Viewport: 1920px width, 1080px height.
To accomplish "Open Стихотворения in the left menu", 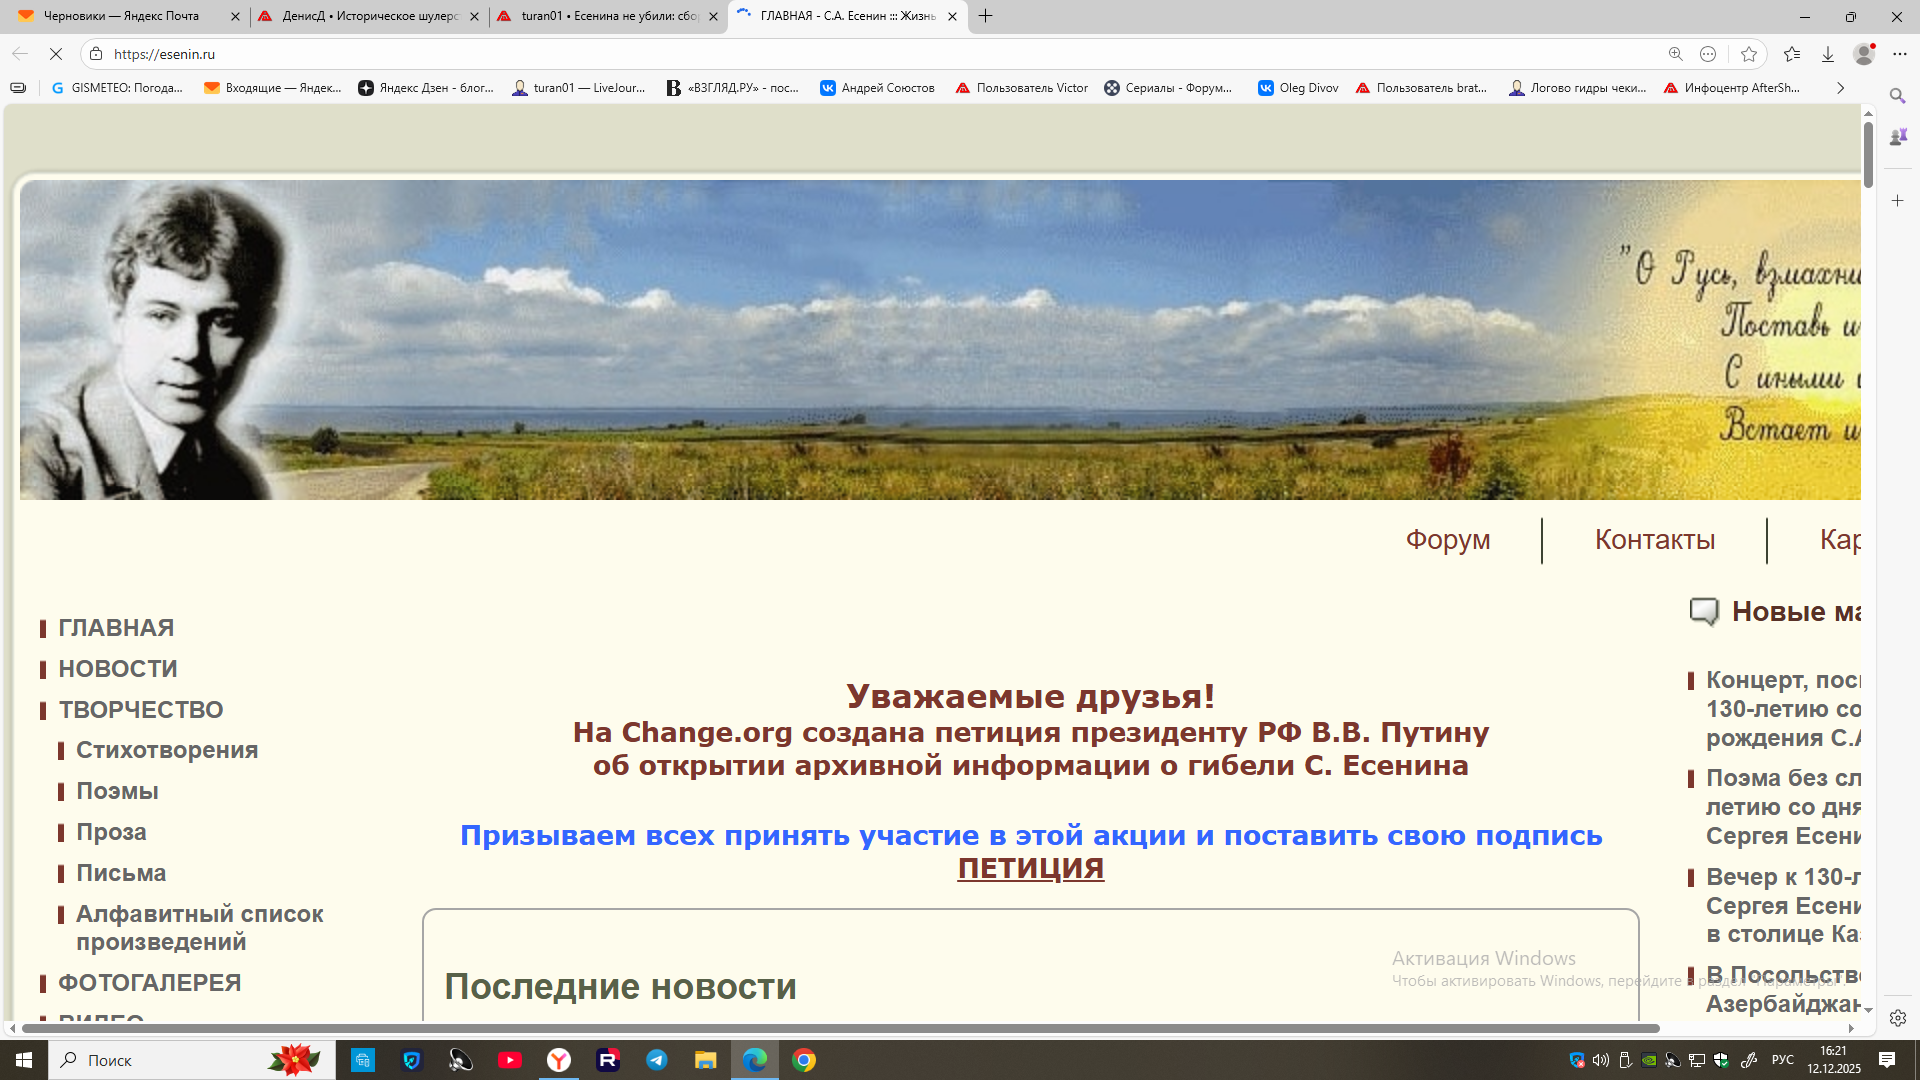I will 167,750.
